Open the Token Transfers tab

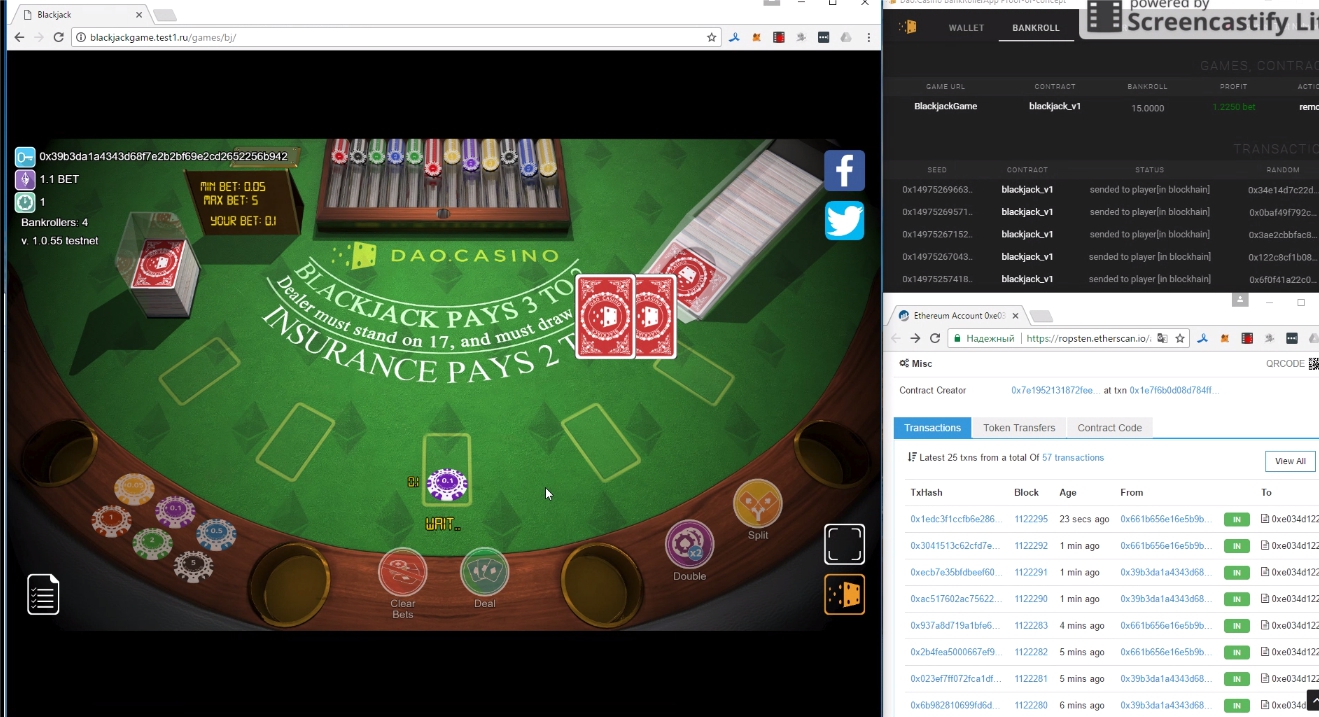click(1019, 428)
